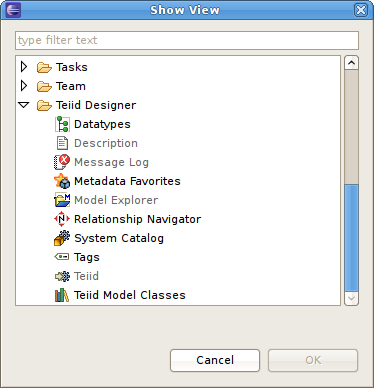374x388 pixels.
Task: Select the Description view entry
Action: [x=106, y=143]
